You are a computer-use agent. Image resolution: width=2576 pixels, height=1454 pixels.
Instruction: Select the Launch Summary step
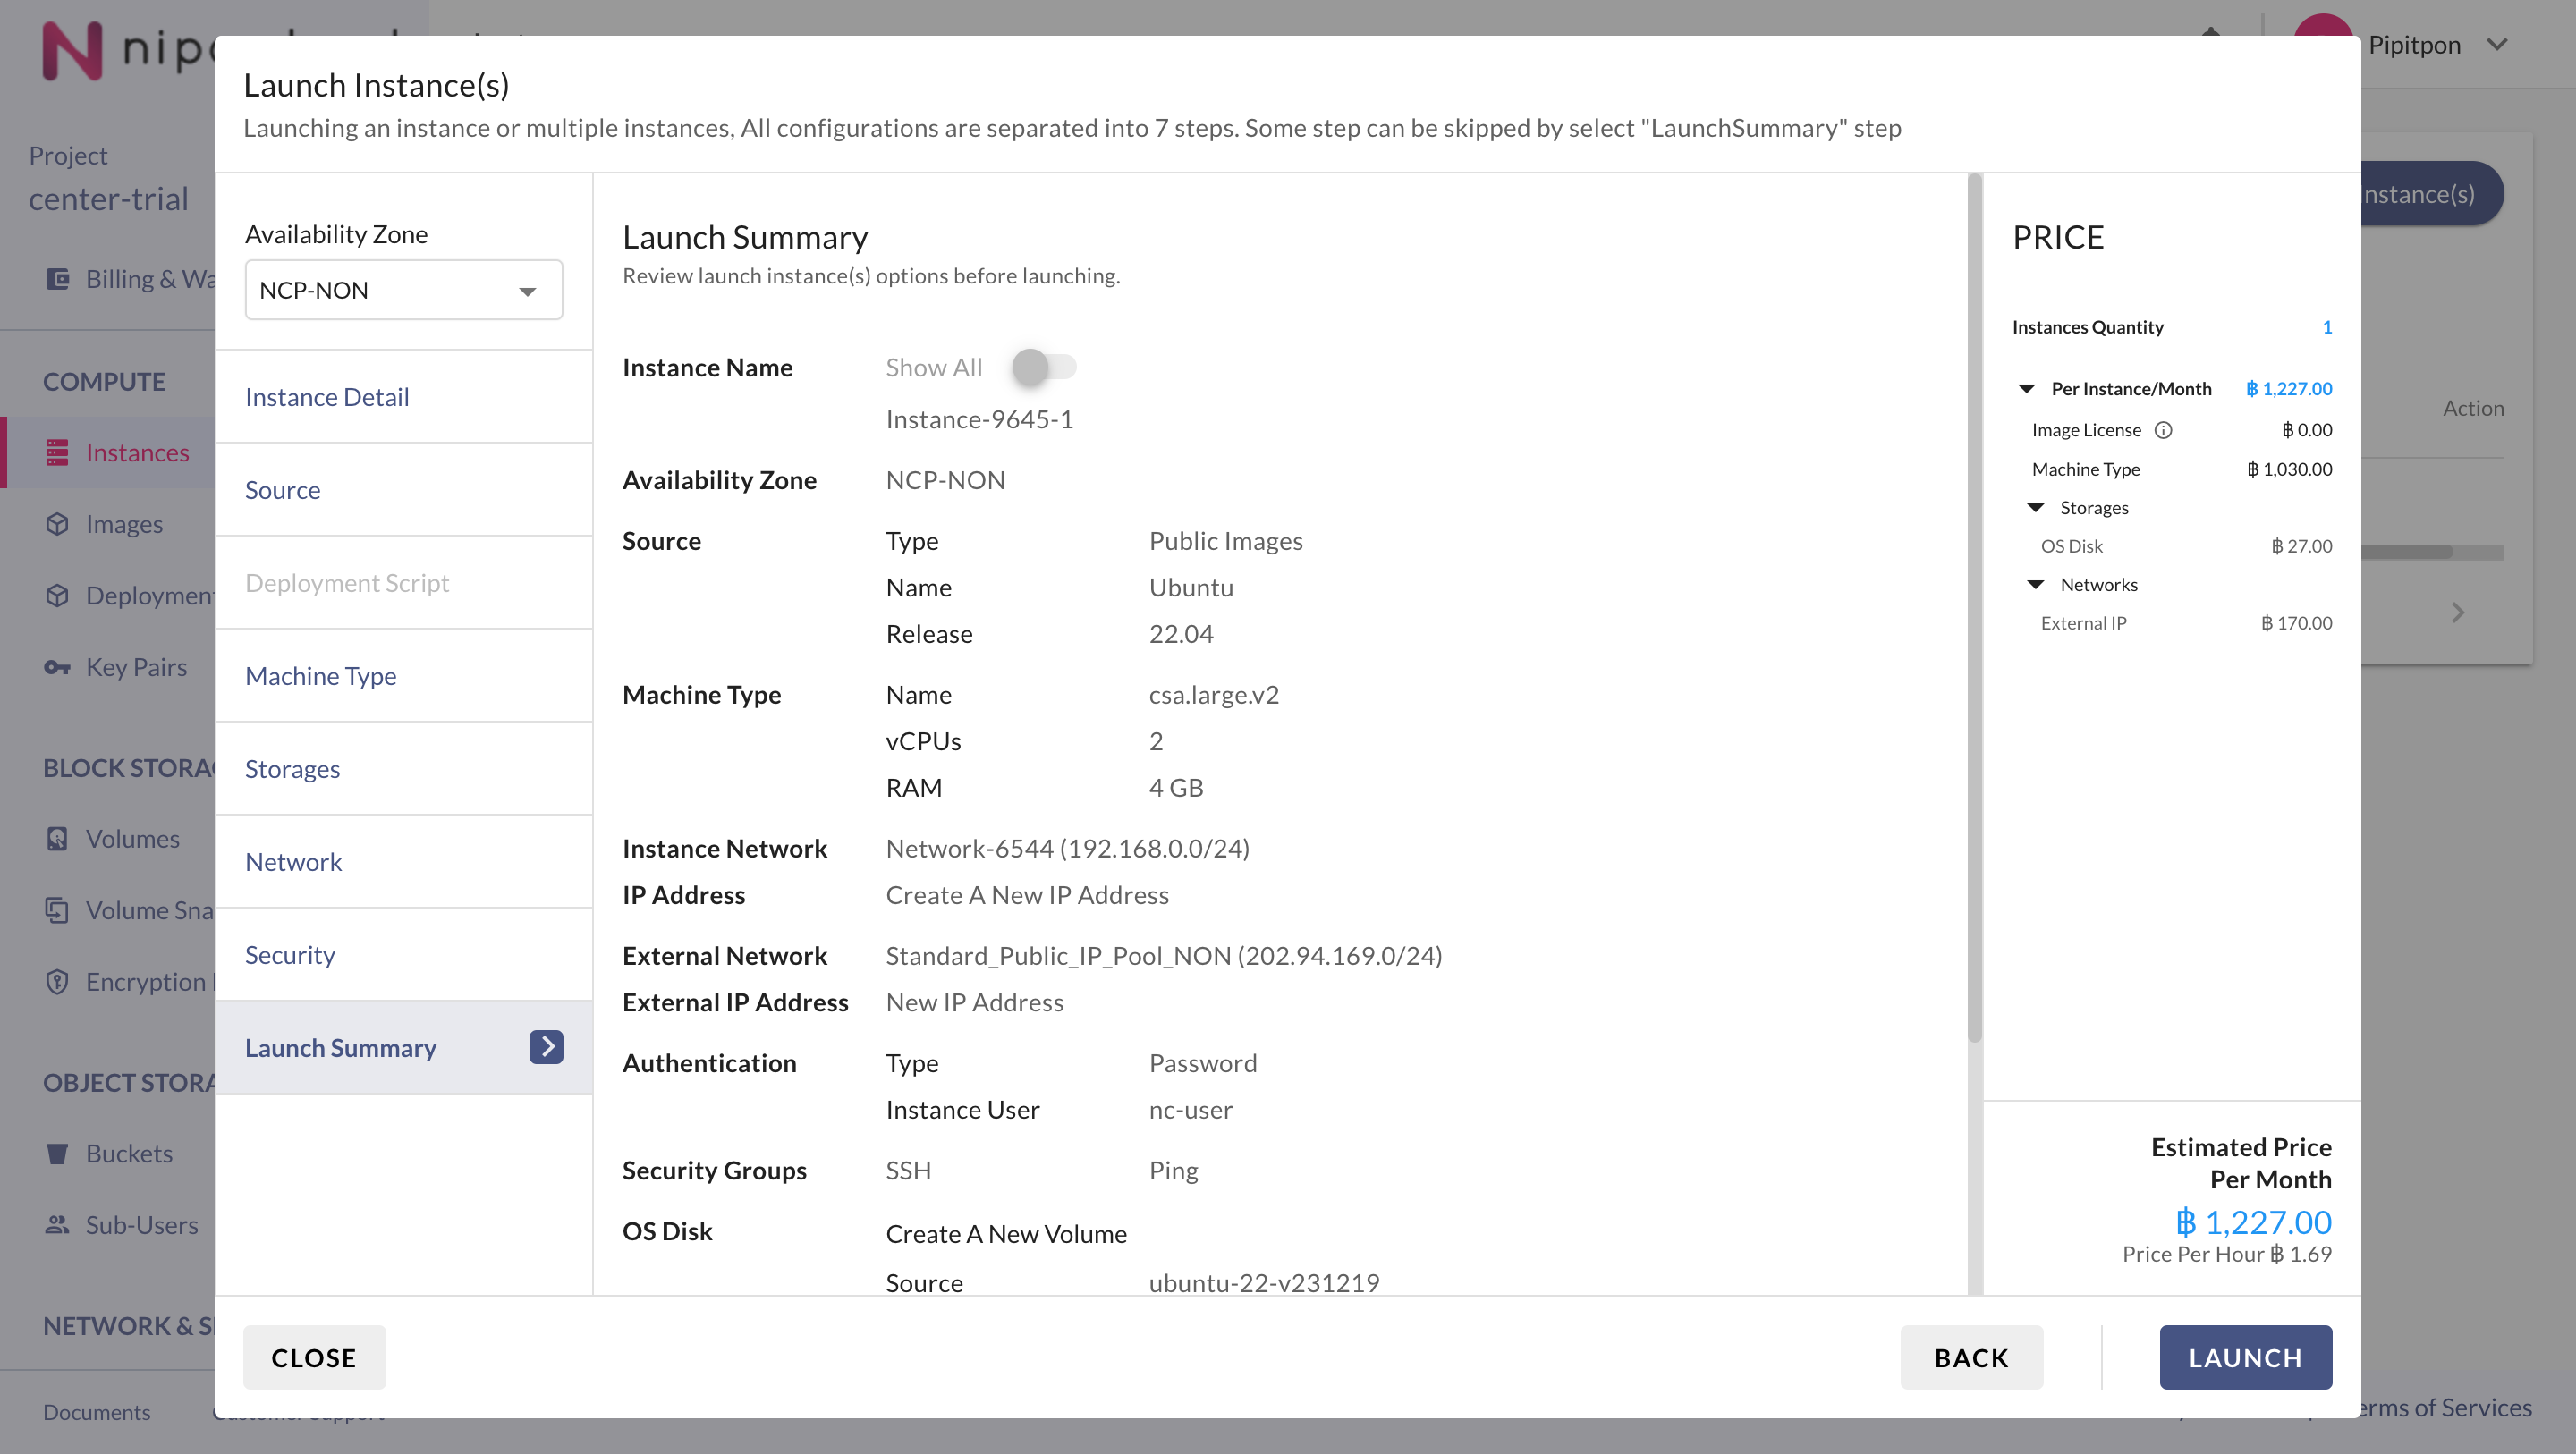(403, 1048)
